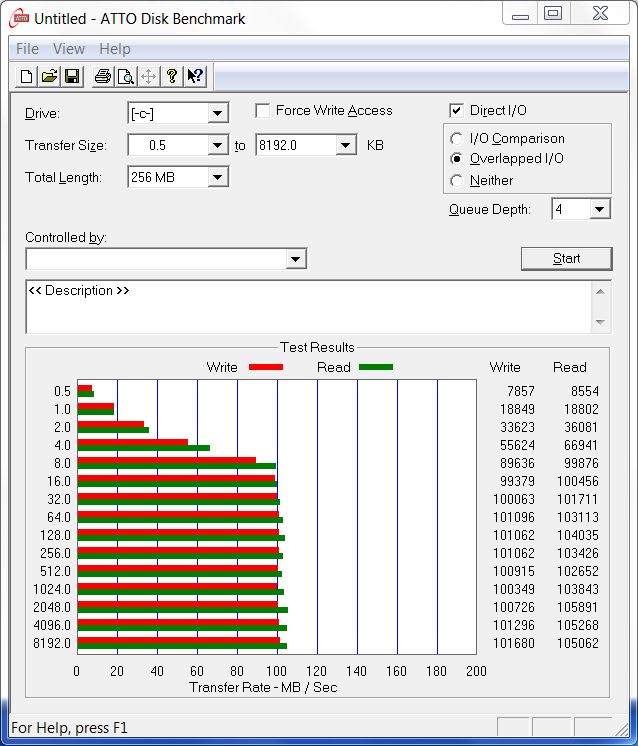Open a saved benchmark file icon

49,76
